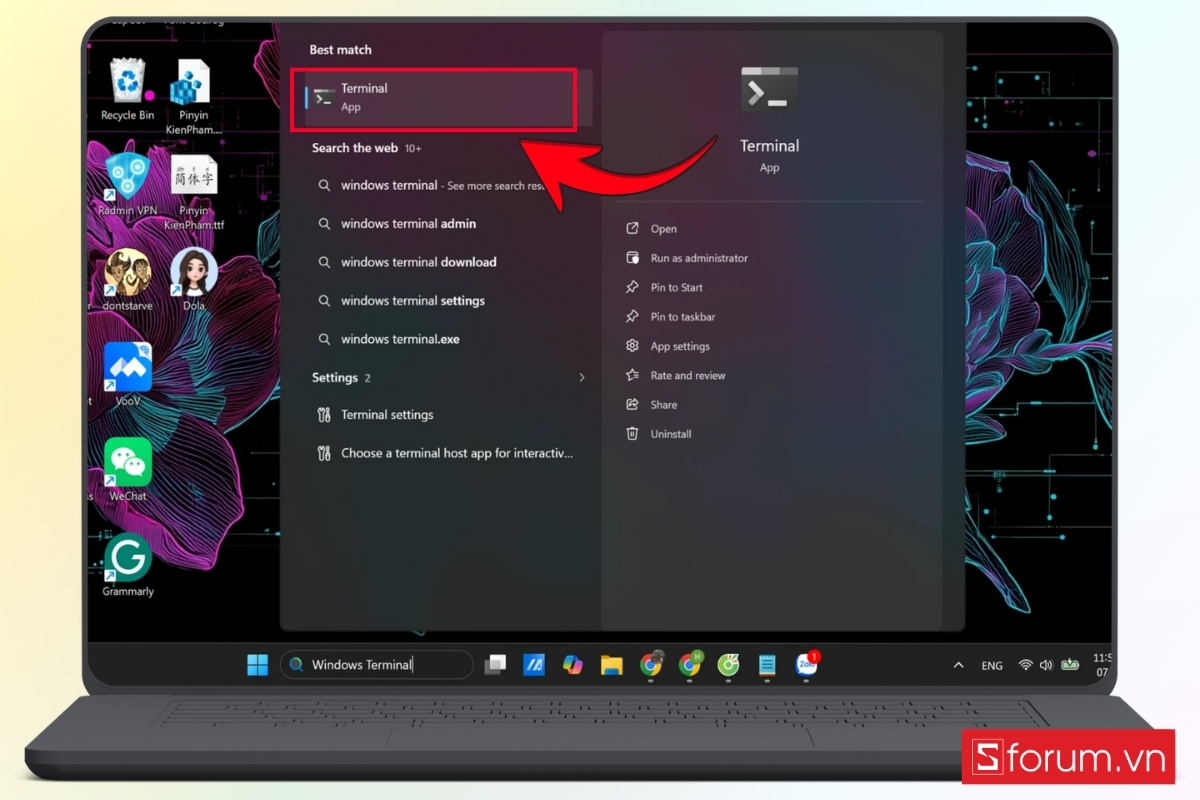1200x800 pixels.
Task: Open Chrome with green H profile badge
Action: coord(690,664)
